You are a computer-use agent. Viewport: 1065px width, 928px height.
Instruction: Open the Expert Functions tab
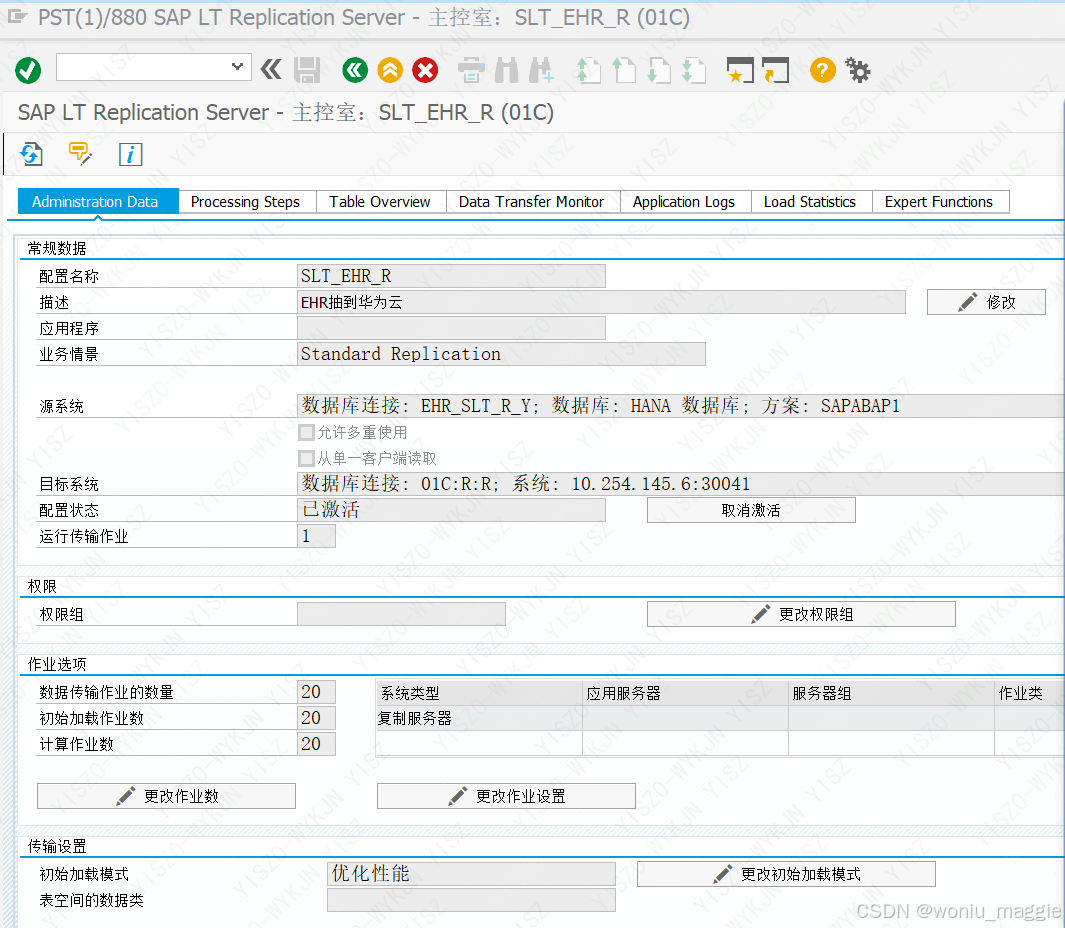point(940,201)
